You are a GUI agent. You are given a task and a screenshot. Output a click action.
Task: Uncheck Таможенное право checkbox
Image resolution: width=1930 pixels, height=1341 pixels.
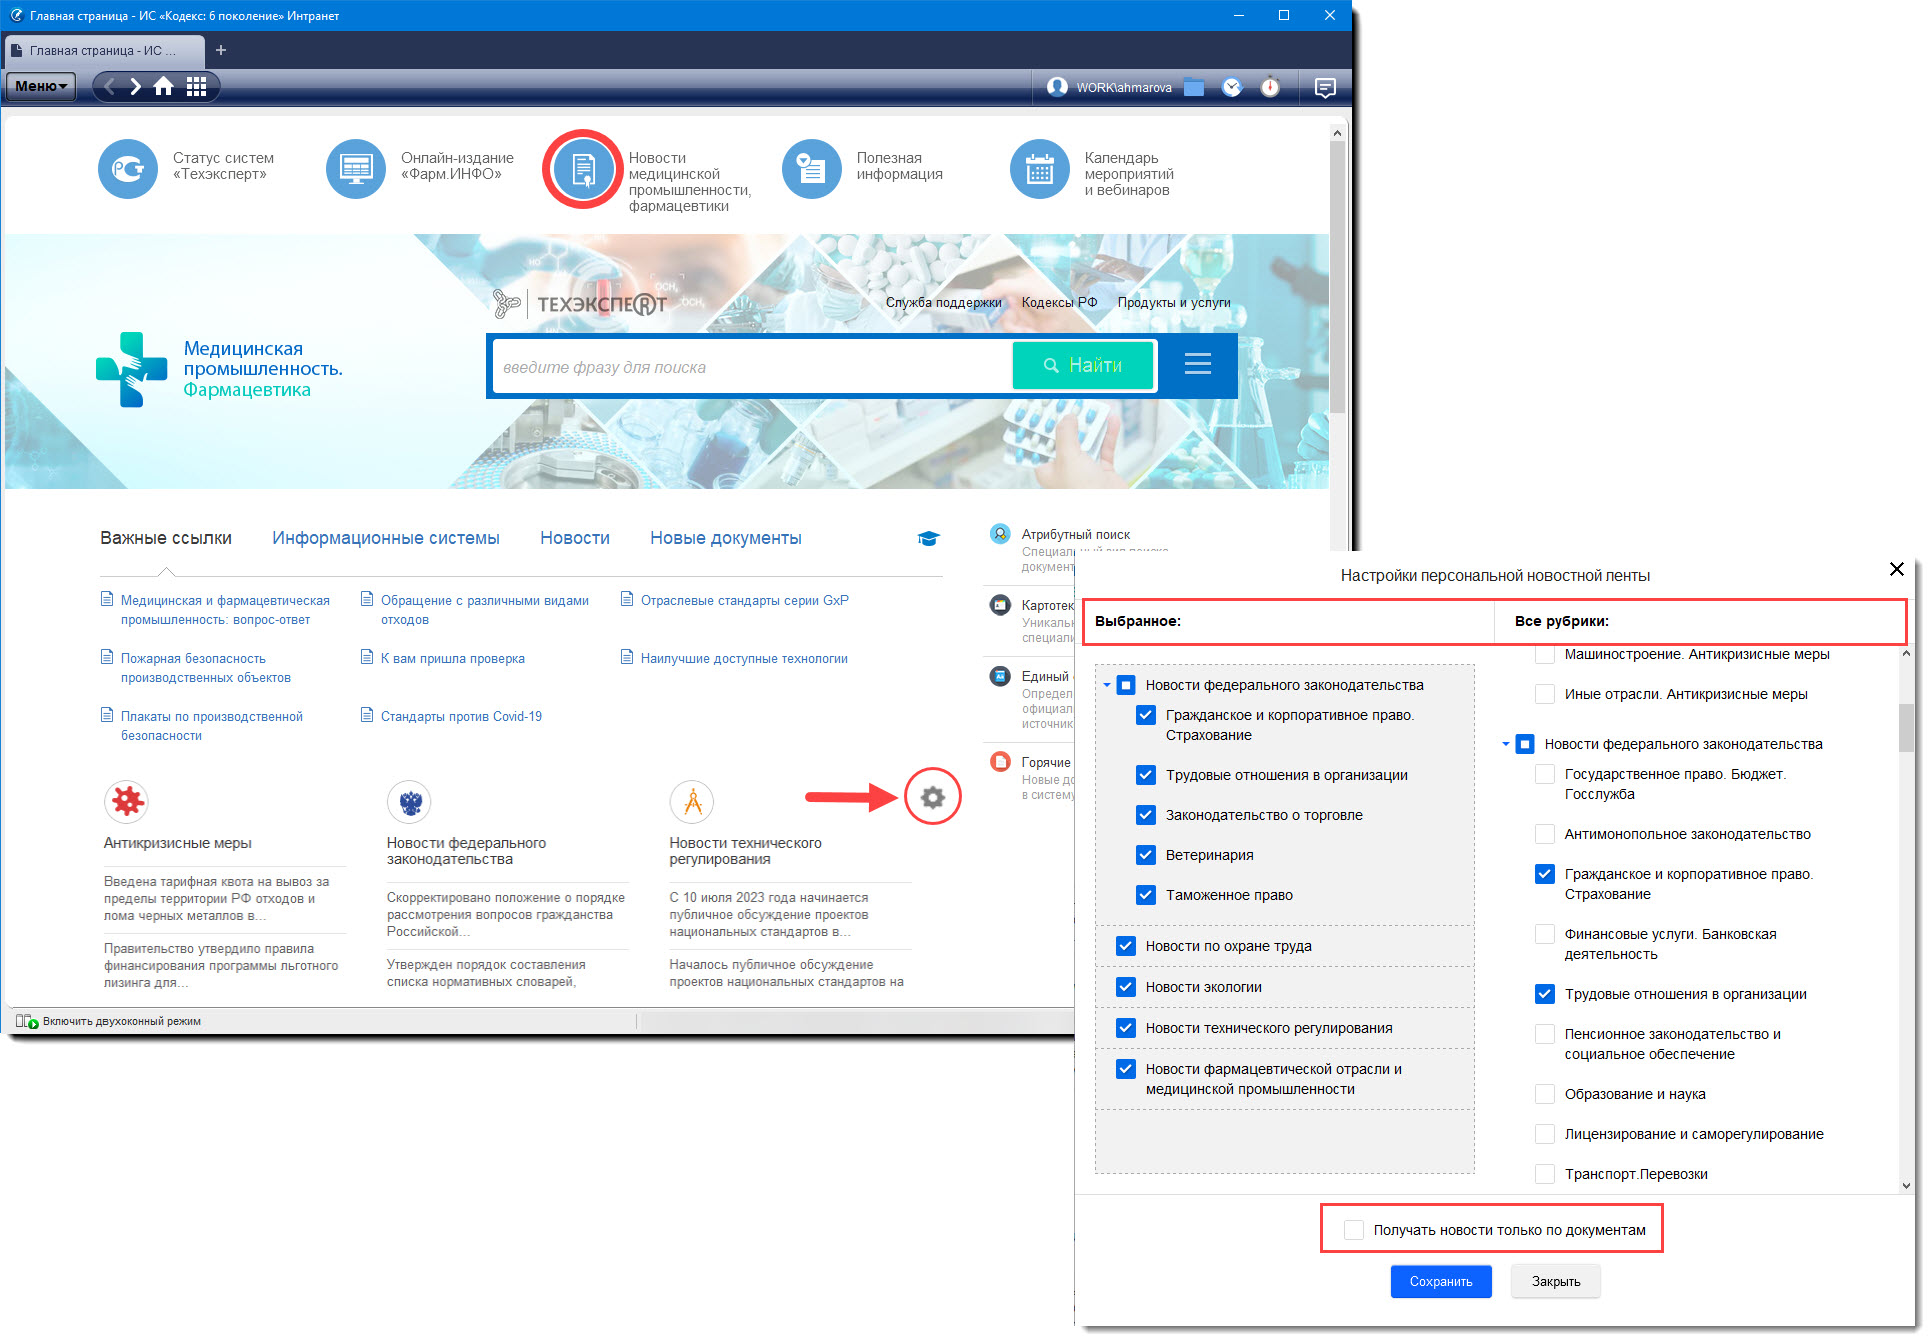coord(1146,895)
